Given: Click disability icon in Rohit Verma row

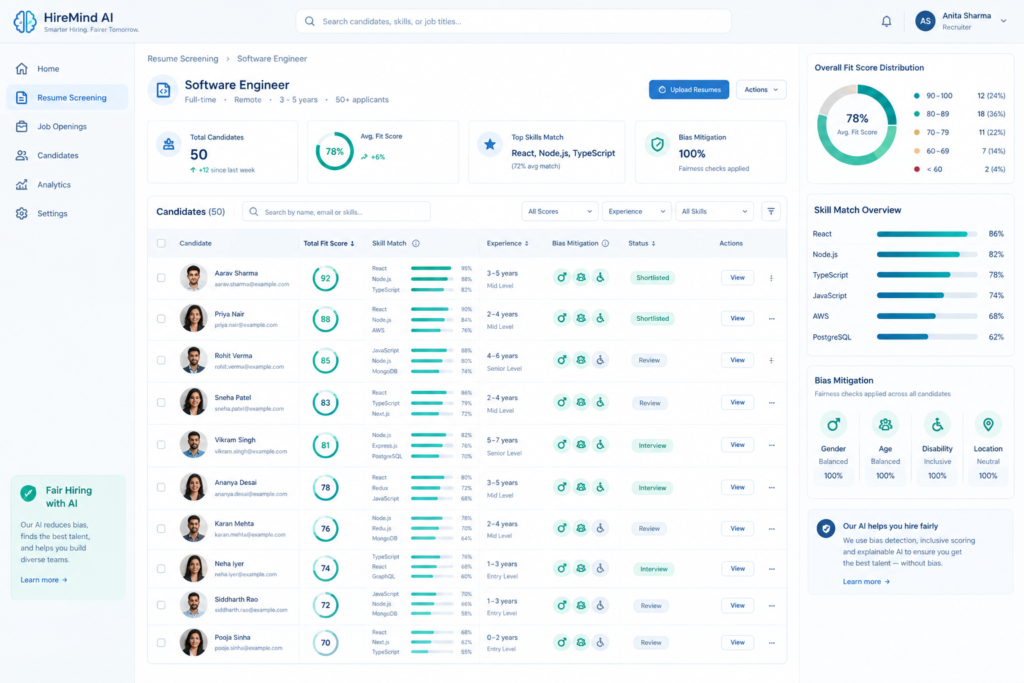Looking at the screenshot, I should click(600, 360).
